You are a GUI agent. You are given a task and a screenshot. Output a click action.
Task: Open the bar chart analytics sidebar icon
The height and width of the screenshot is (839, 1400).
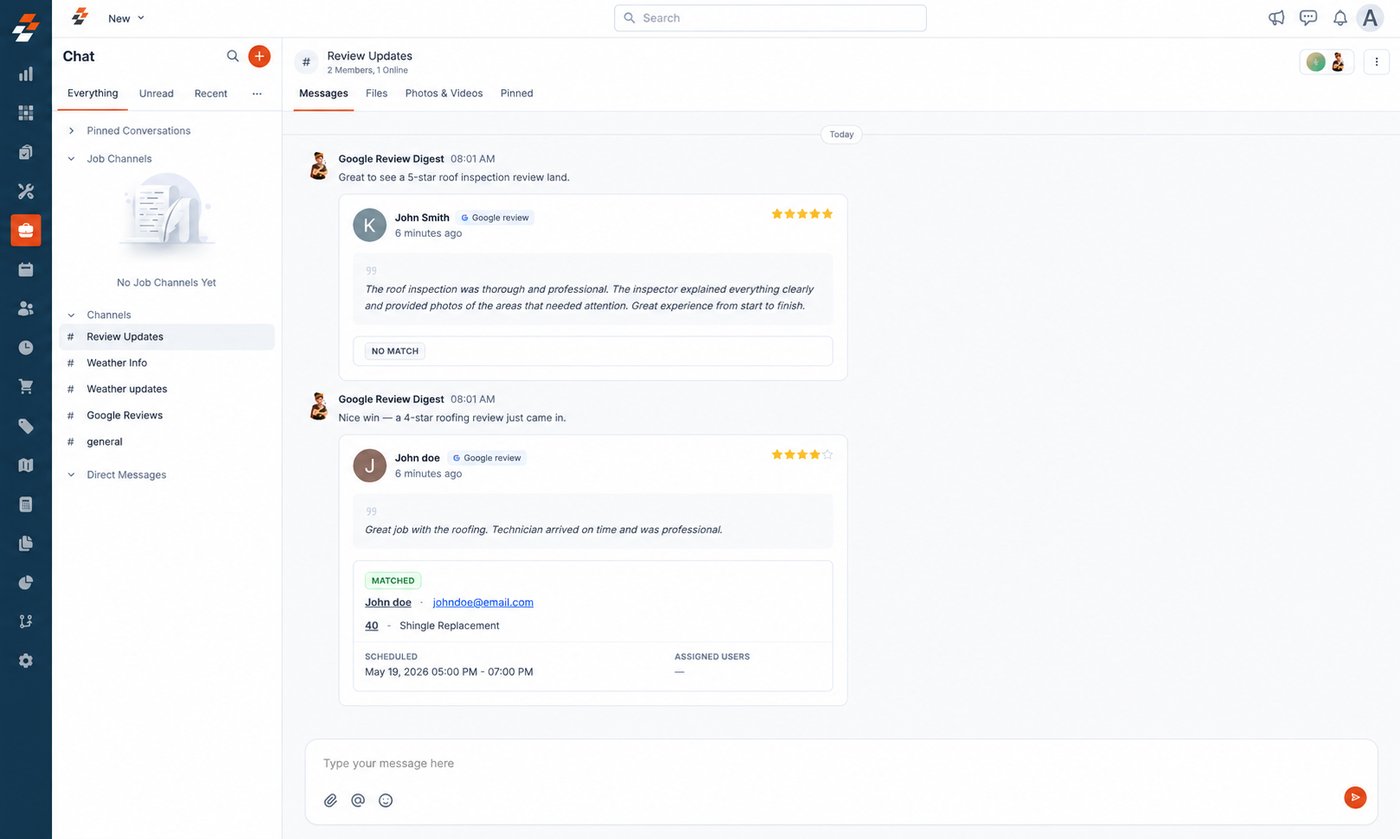click(26, 73)
